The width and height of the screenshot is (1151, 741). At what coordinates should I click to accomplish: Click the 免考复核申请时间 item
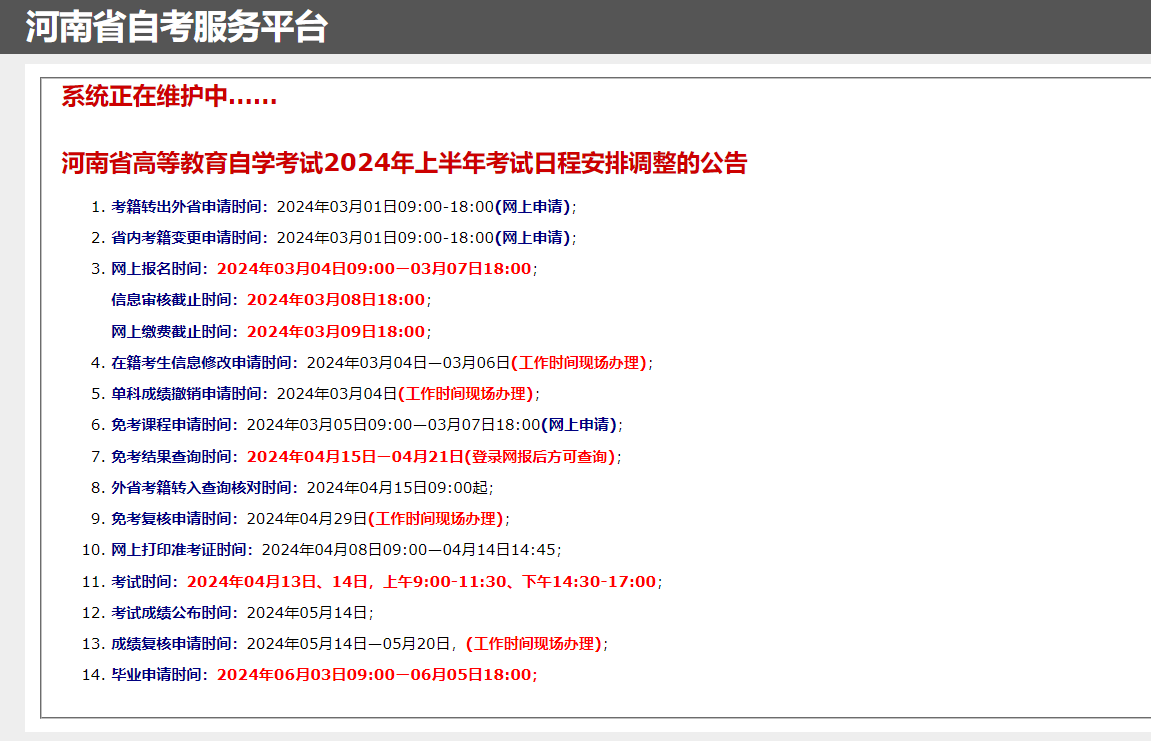click(x=310, y=518)
